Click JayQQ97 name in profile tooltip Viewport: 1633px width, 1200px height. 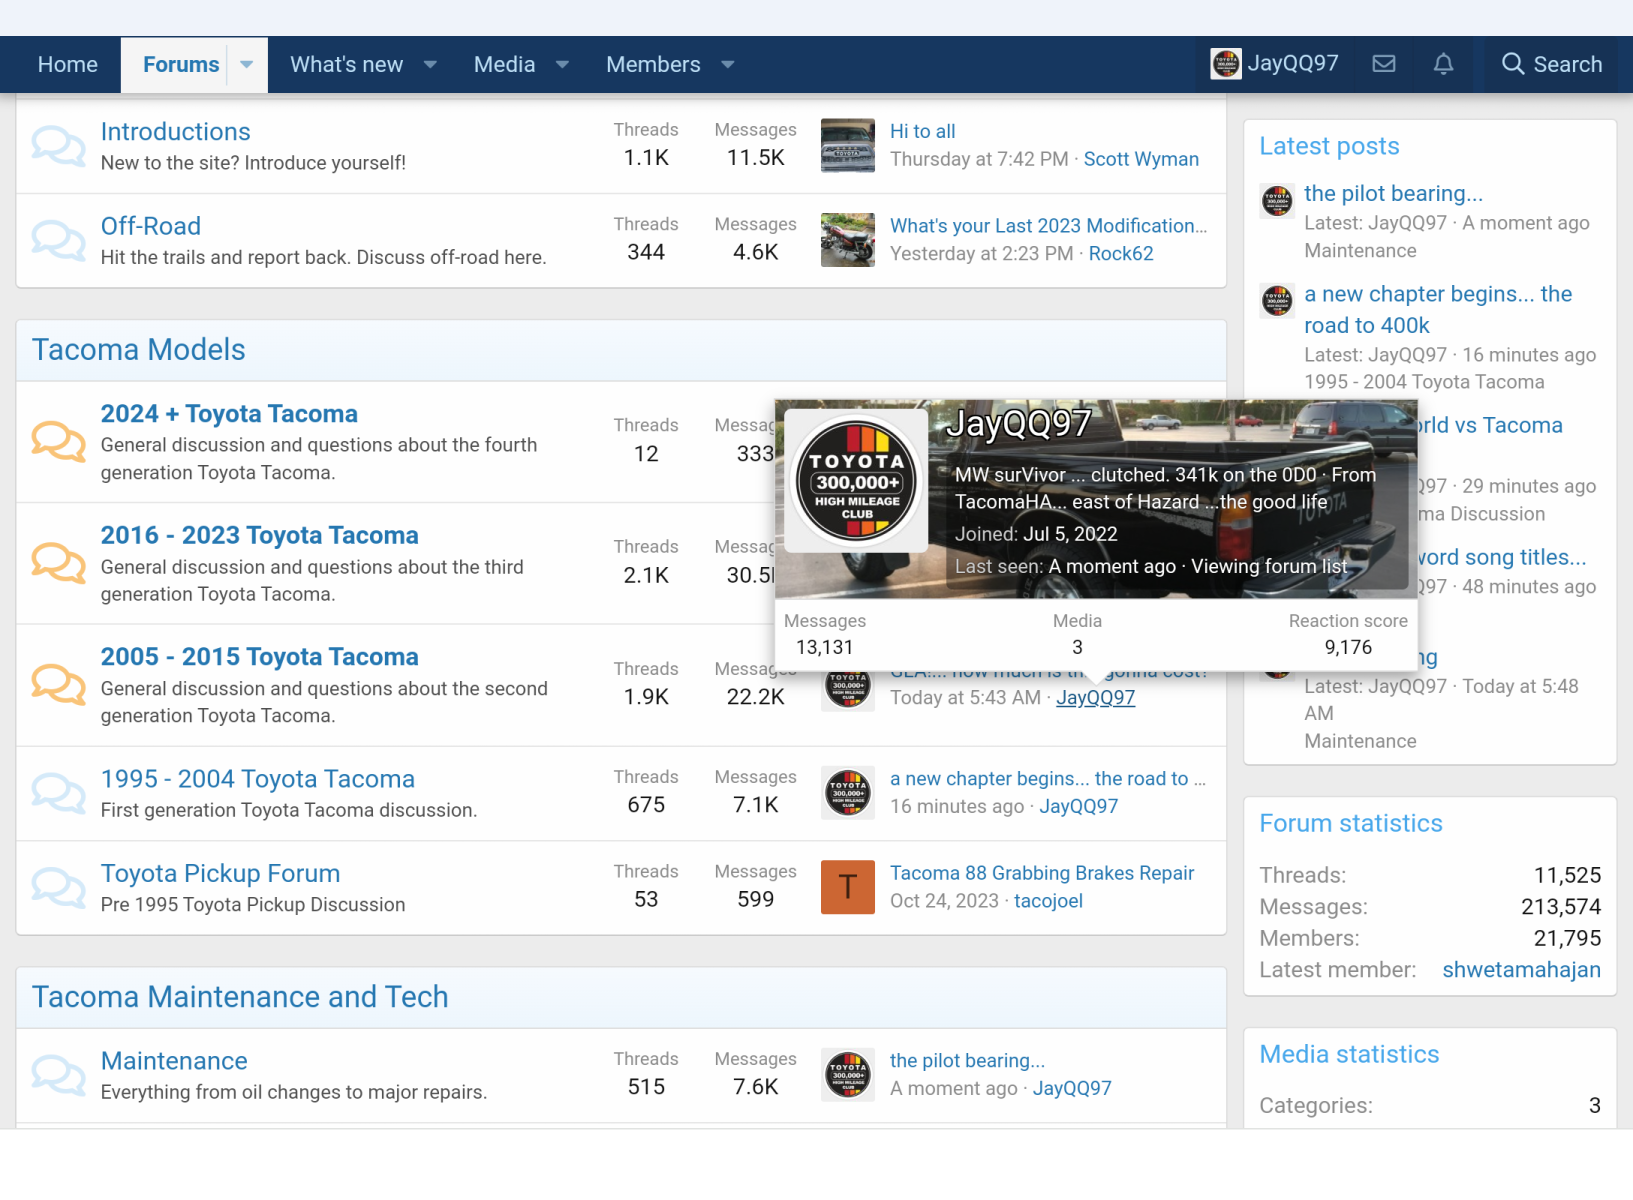point(1018,424)
